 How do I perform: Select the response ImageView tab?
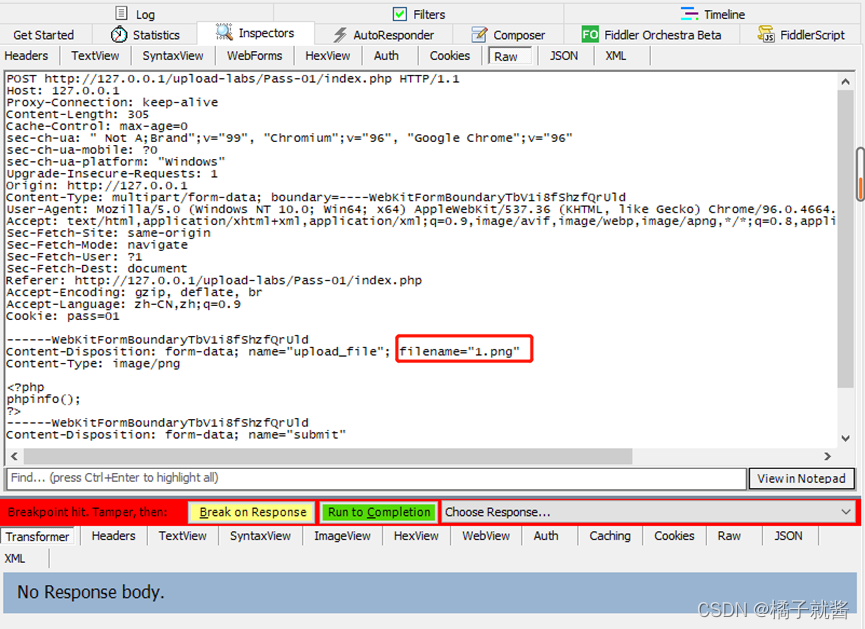pos(342,536)
